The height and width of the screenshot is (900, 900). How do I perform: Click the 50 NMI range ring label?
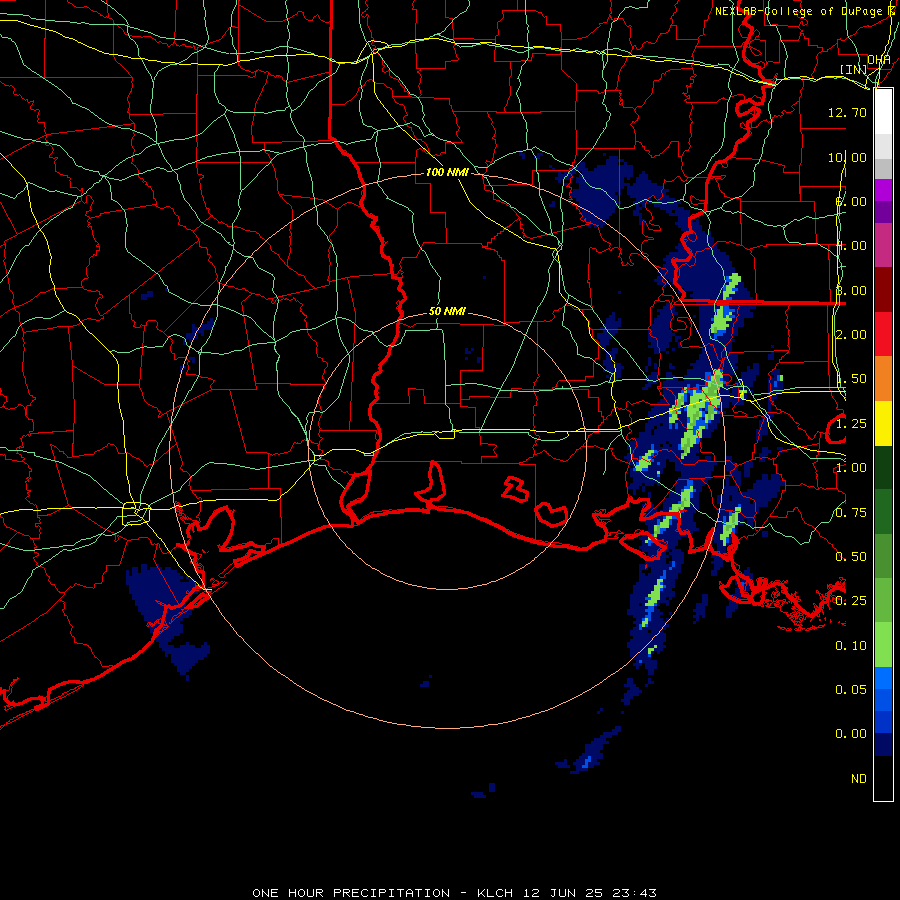(447, 311)
